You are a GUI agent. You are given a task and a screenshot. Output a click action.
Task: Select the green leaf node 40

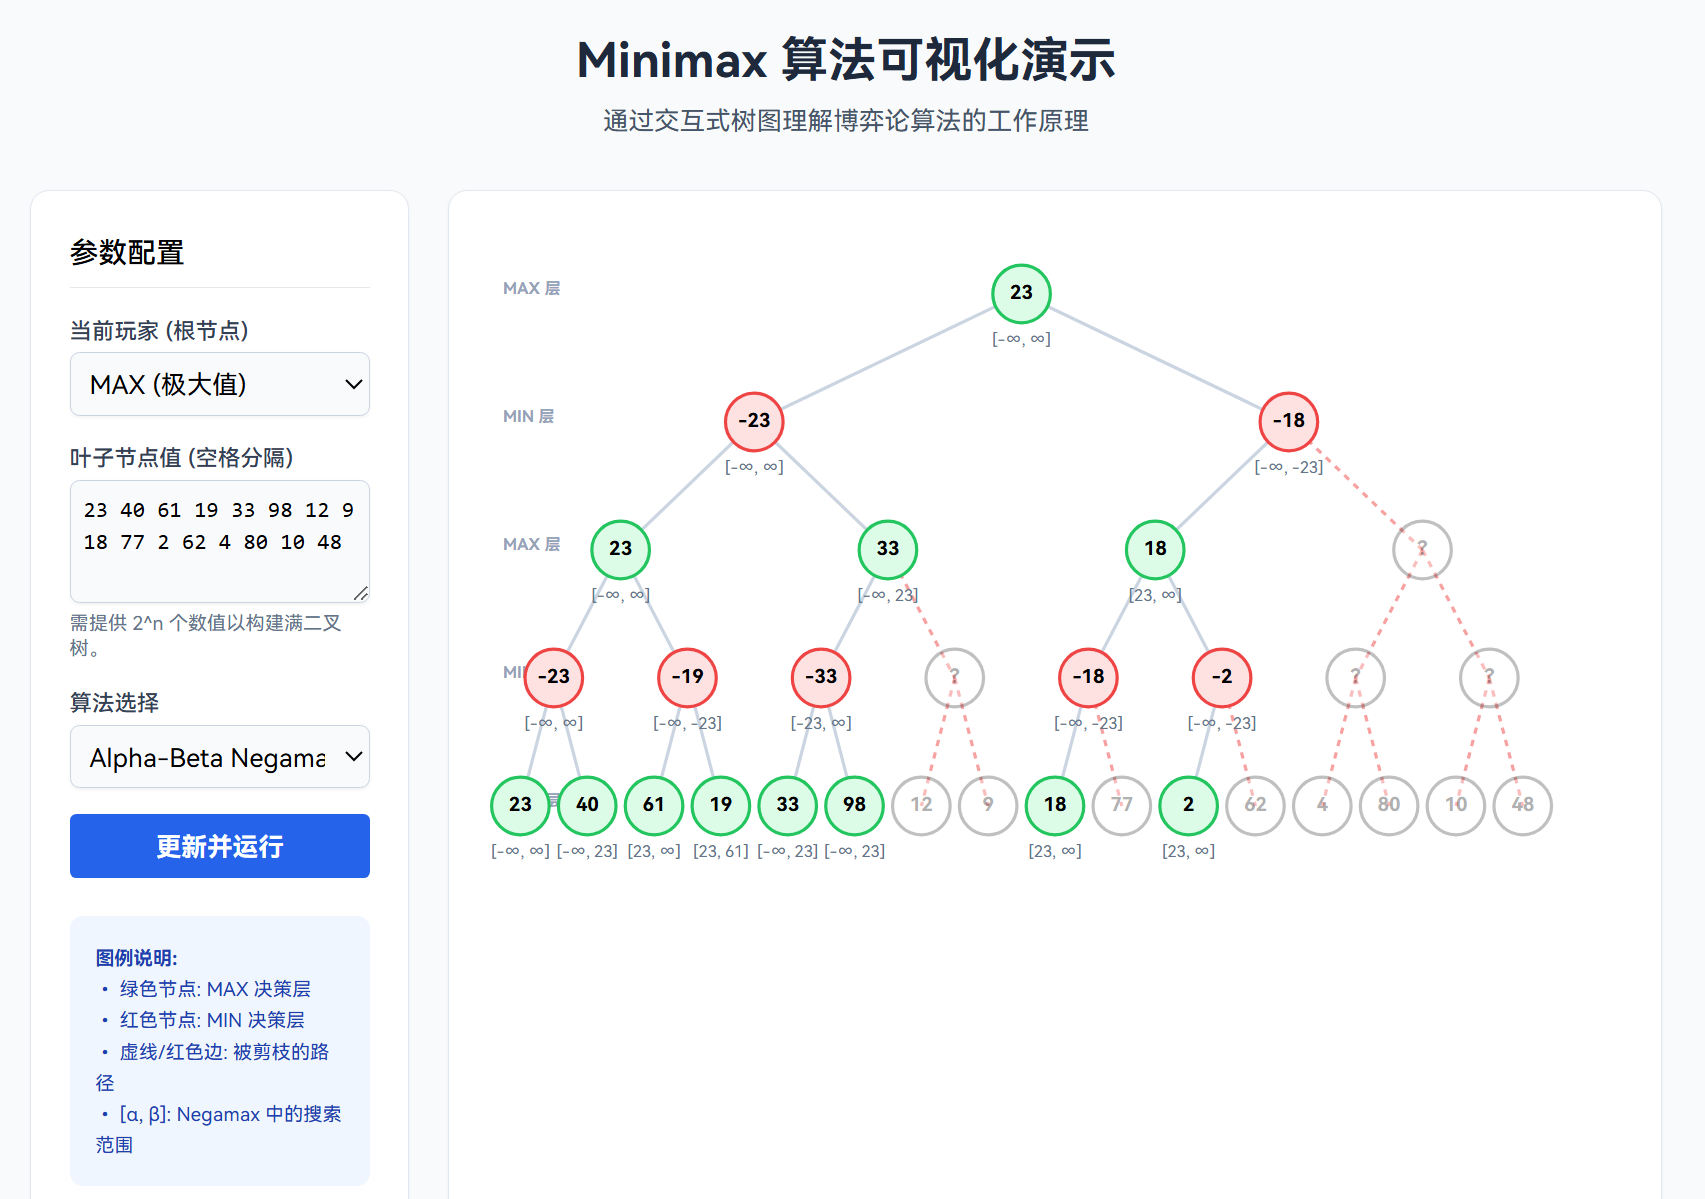tap(587, 805)
